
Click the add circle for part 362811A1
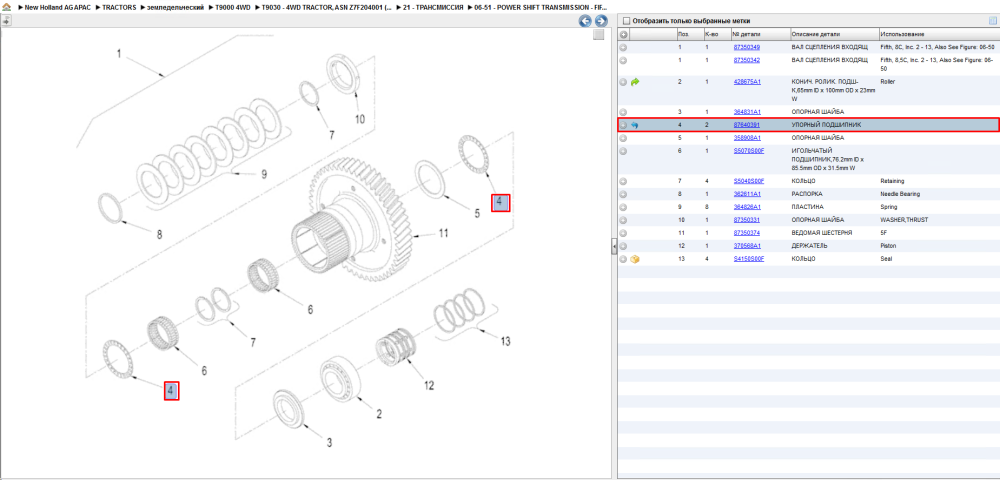pos(623,194)
